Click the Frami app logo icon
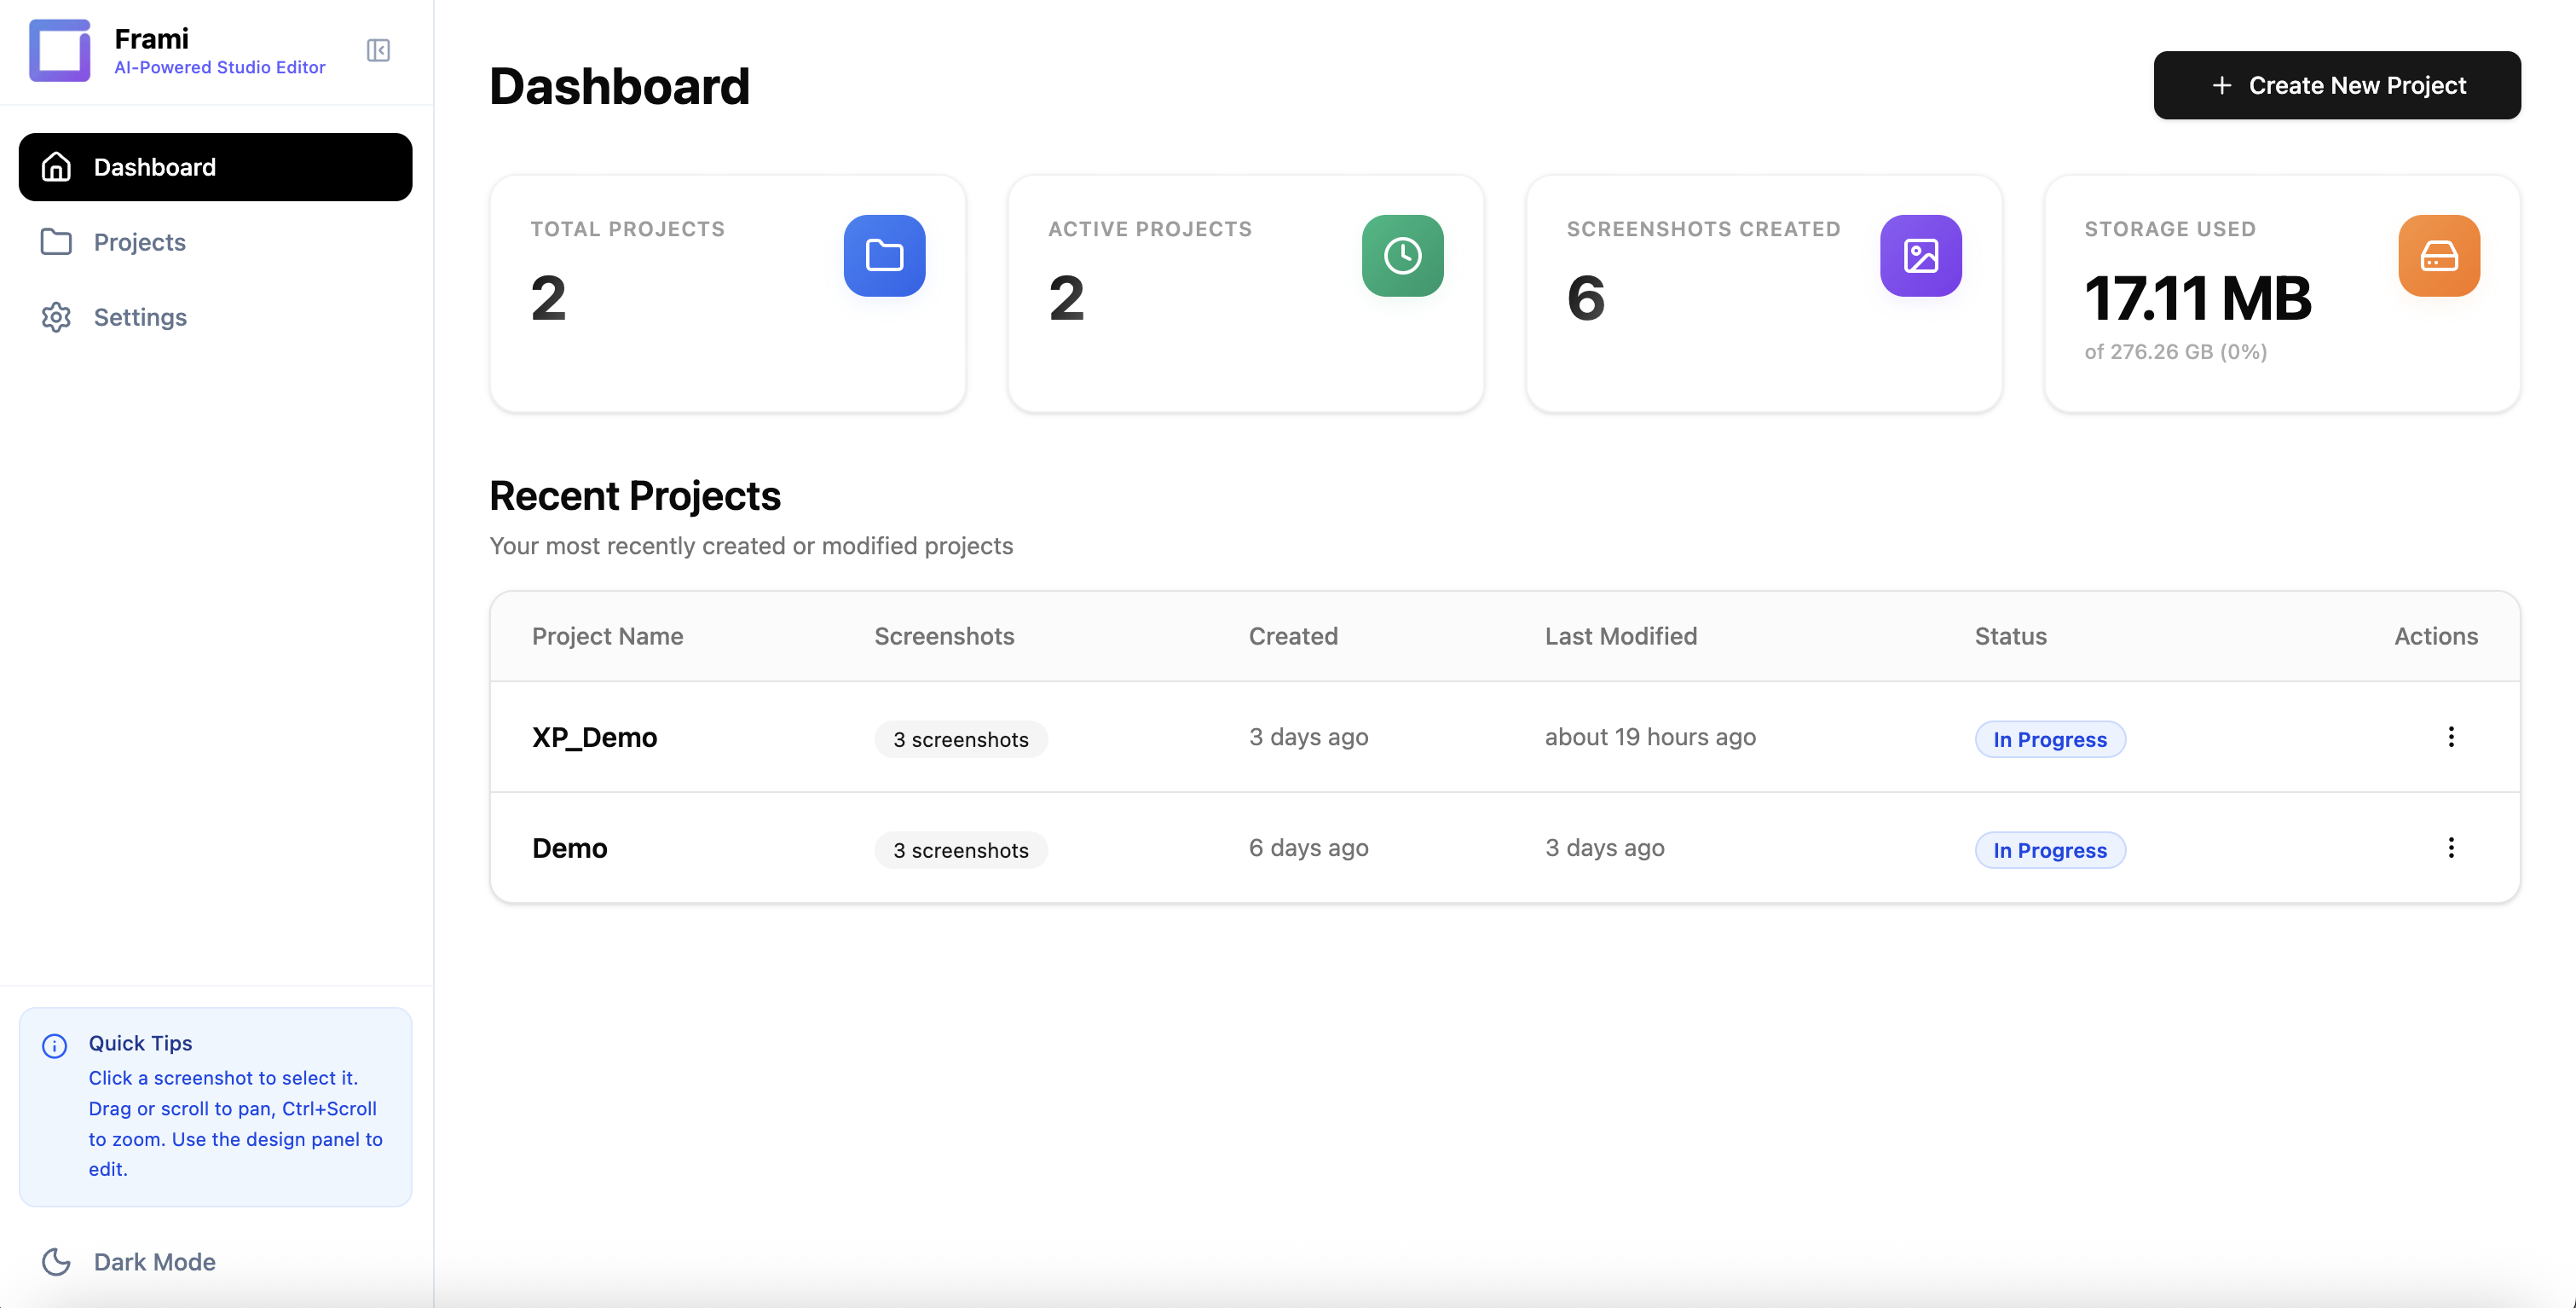 (x=59, y=50)
